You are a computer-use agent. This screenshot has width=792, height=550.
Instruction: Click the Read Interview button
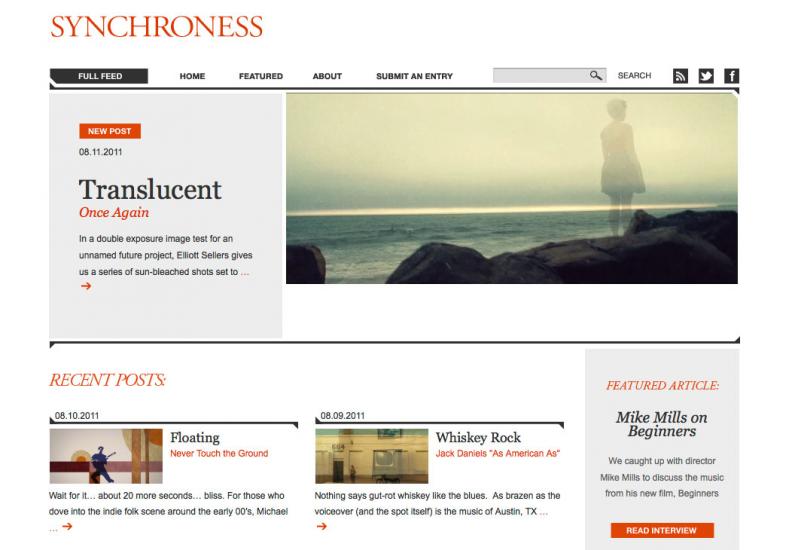click(662, 530)
